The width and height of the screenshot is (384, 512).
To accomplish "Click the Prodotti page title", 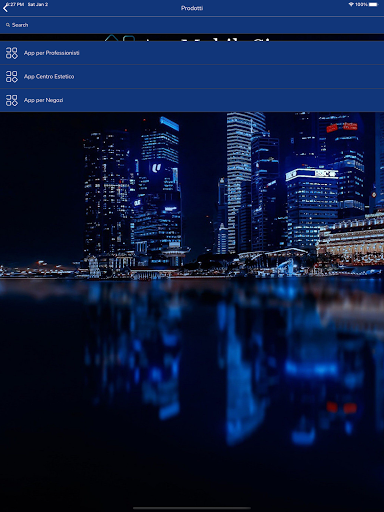I will (192, 8).
